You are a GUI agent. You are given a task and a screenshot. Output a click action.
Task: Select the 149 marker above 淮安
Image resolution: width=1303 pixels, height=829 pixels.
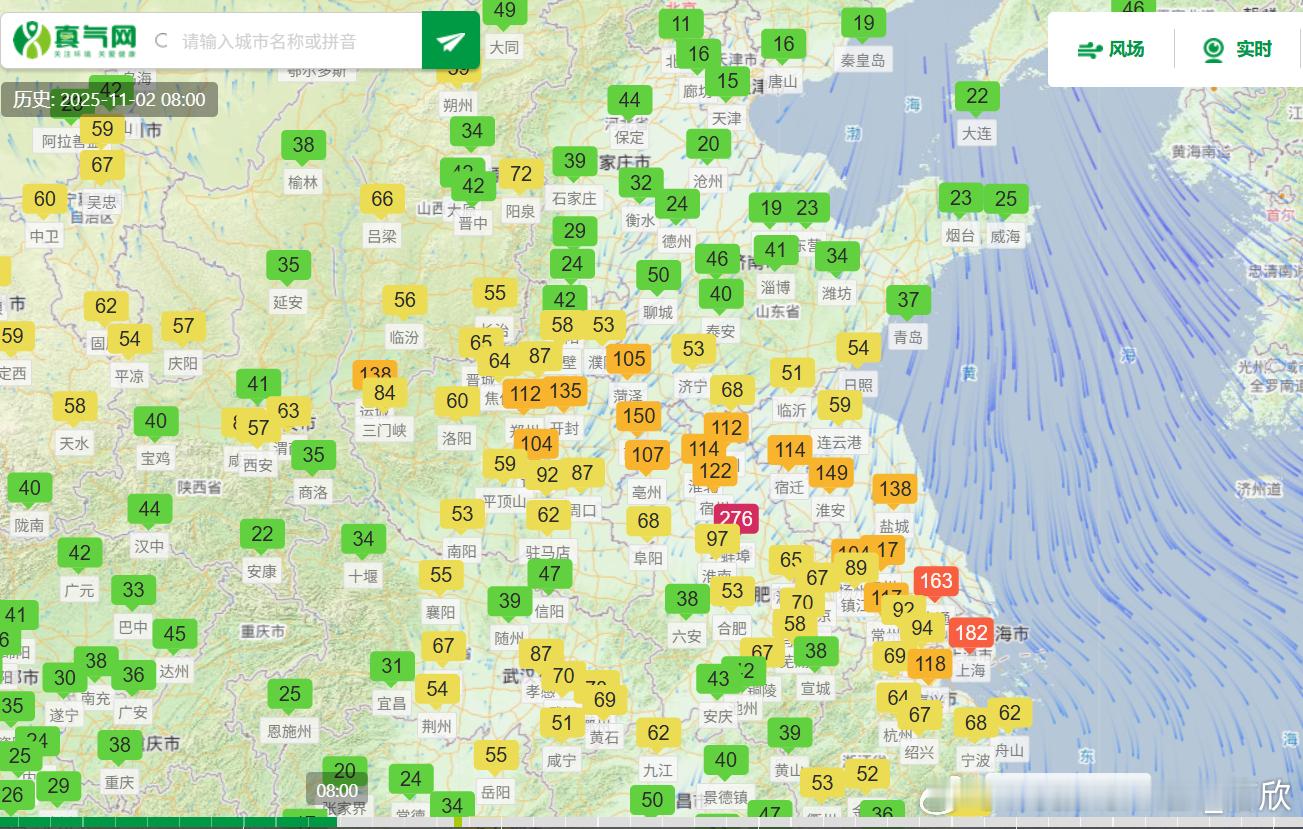(831, 473)
